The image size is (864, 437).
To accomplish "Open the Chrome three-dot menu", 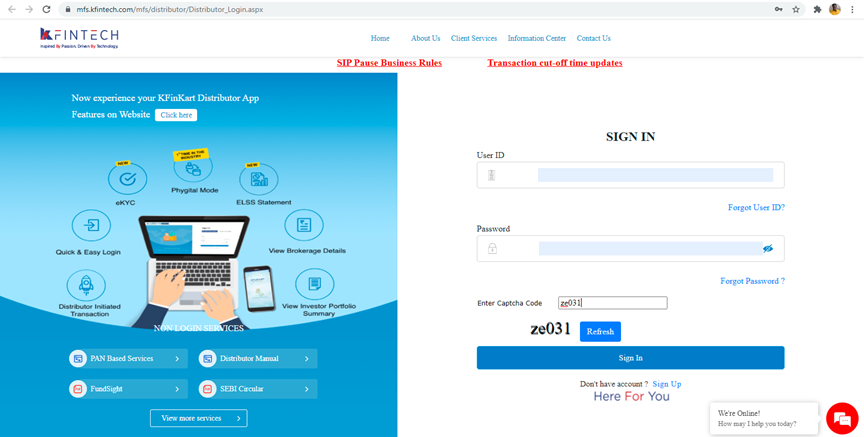I will [x=852, y=9].
